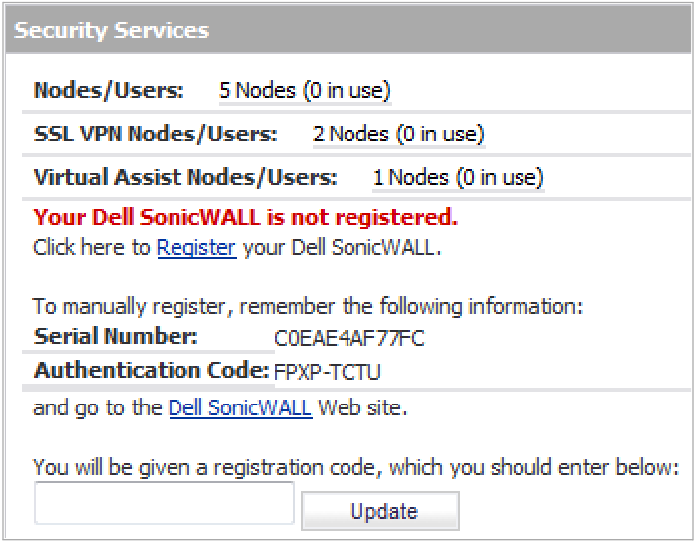Click the 5 Nodes (0 in use) value

click(305, 90)
